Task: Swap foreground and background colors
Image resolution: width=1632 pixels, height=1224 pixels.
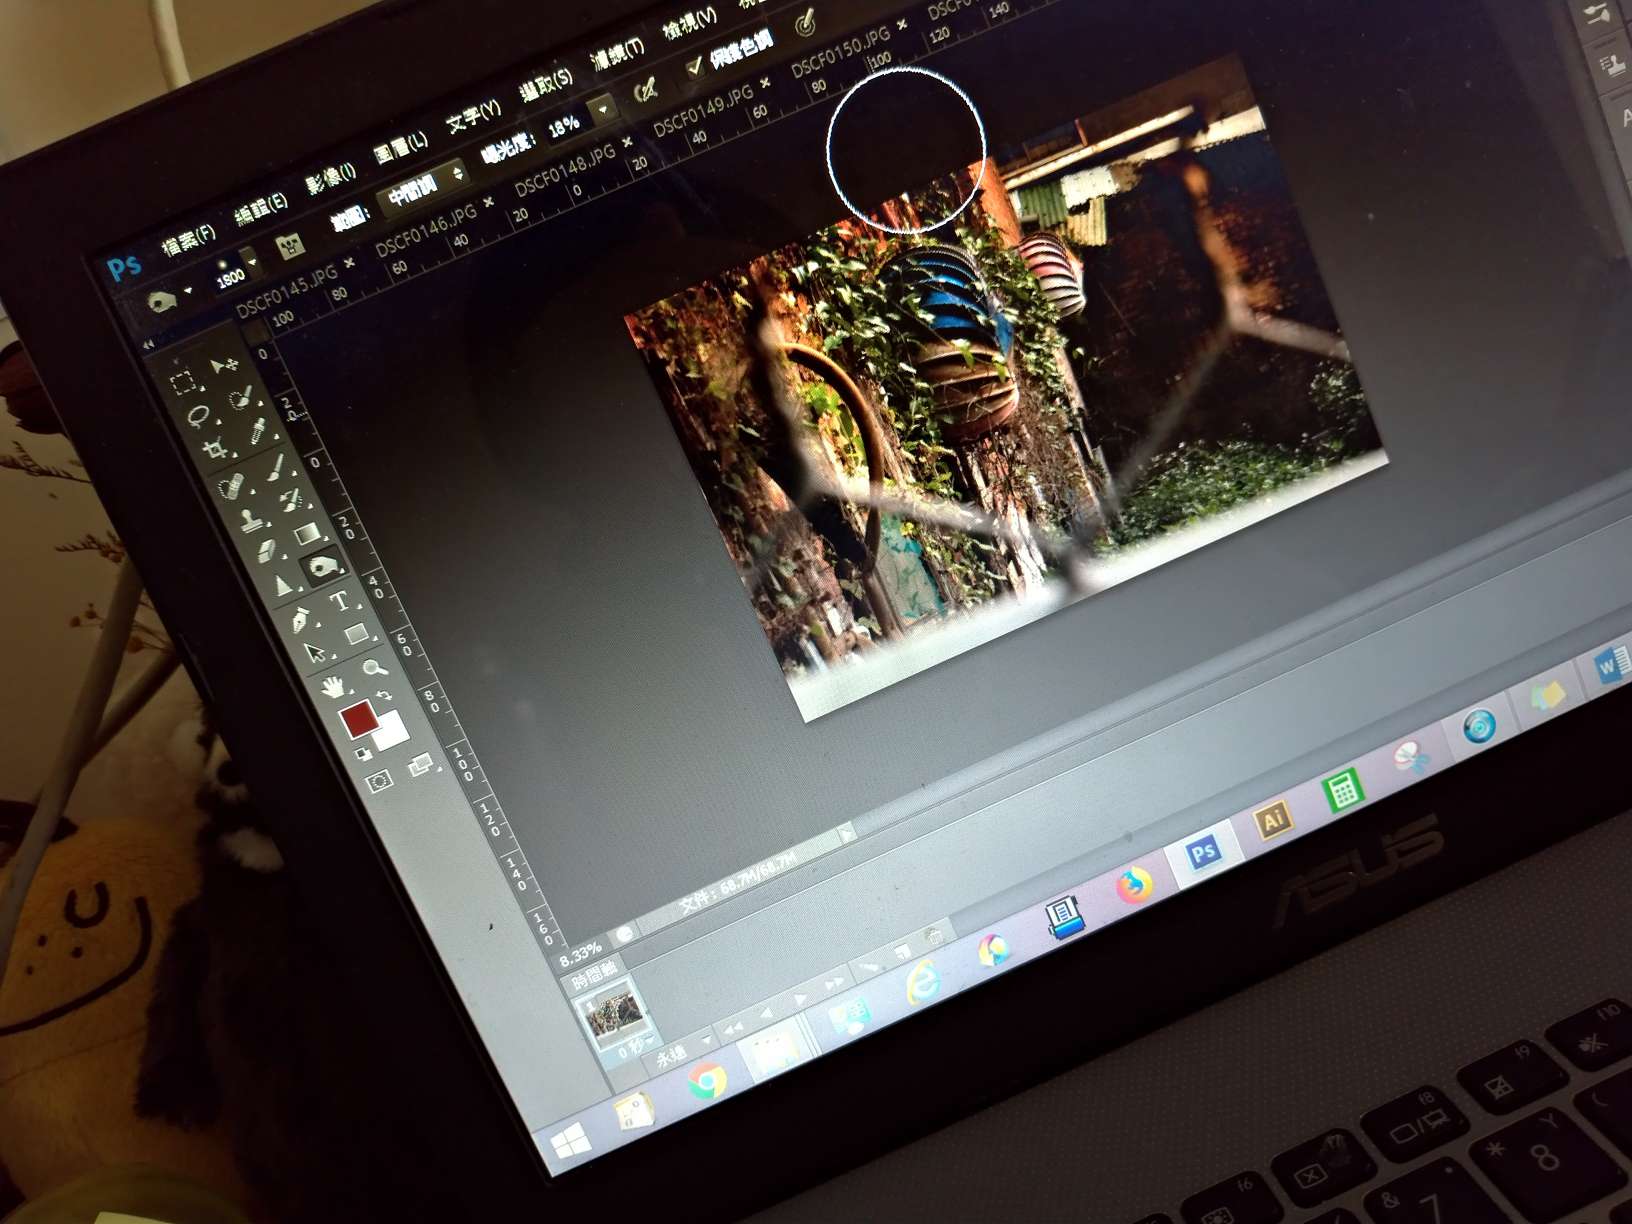Action: click(x=386, y=694)
